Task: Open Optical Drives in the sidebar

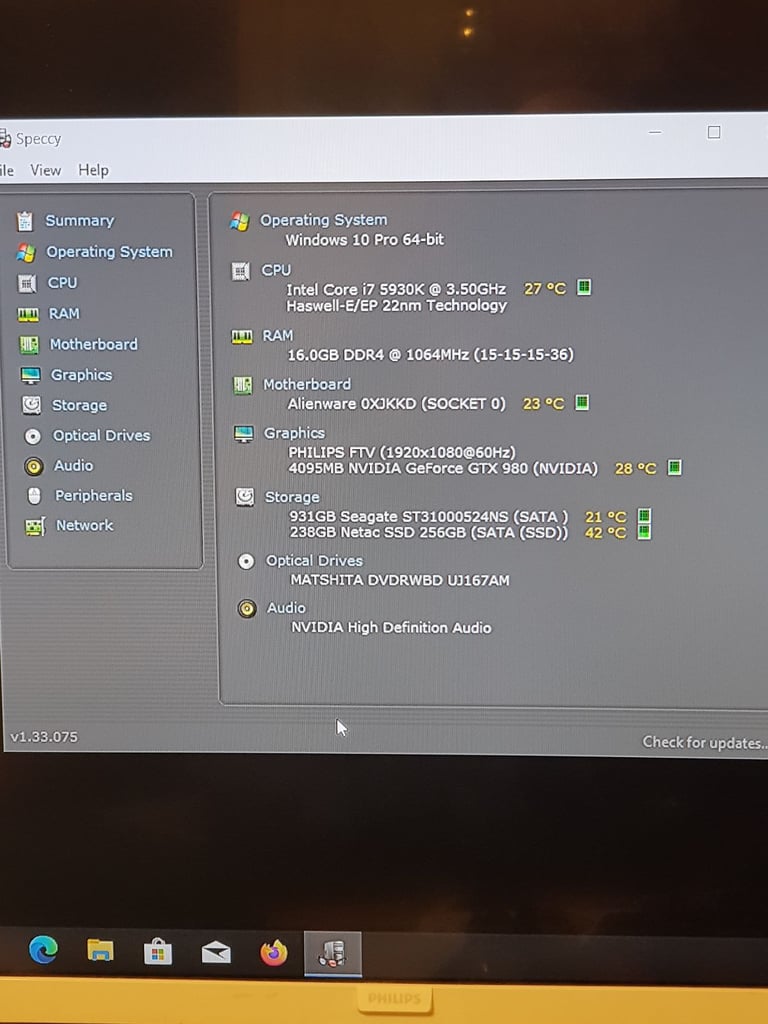Action: [101, 436]
